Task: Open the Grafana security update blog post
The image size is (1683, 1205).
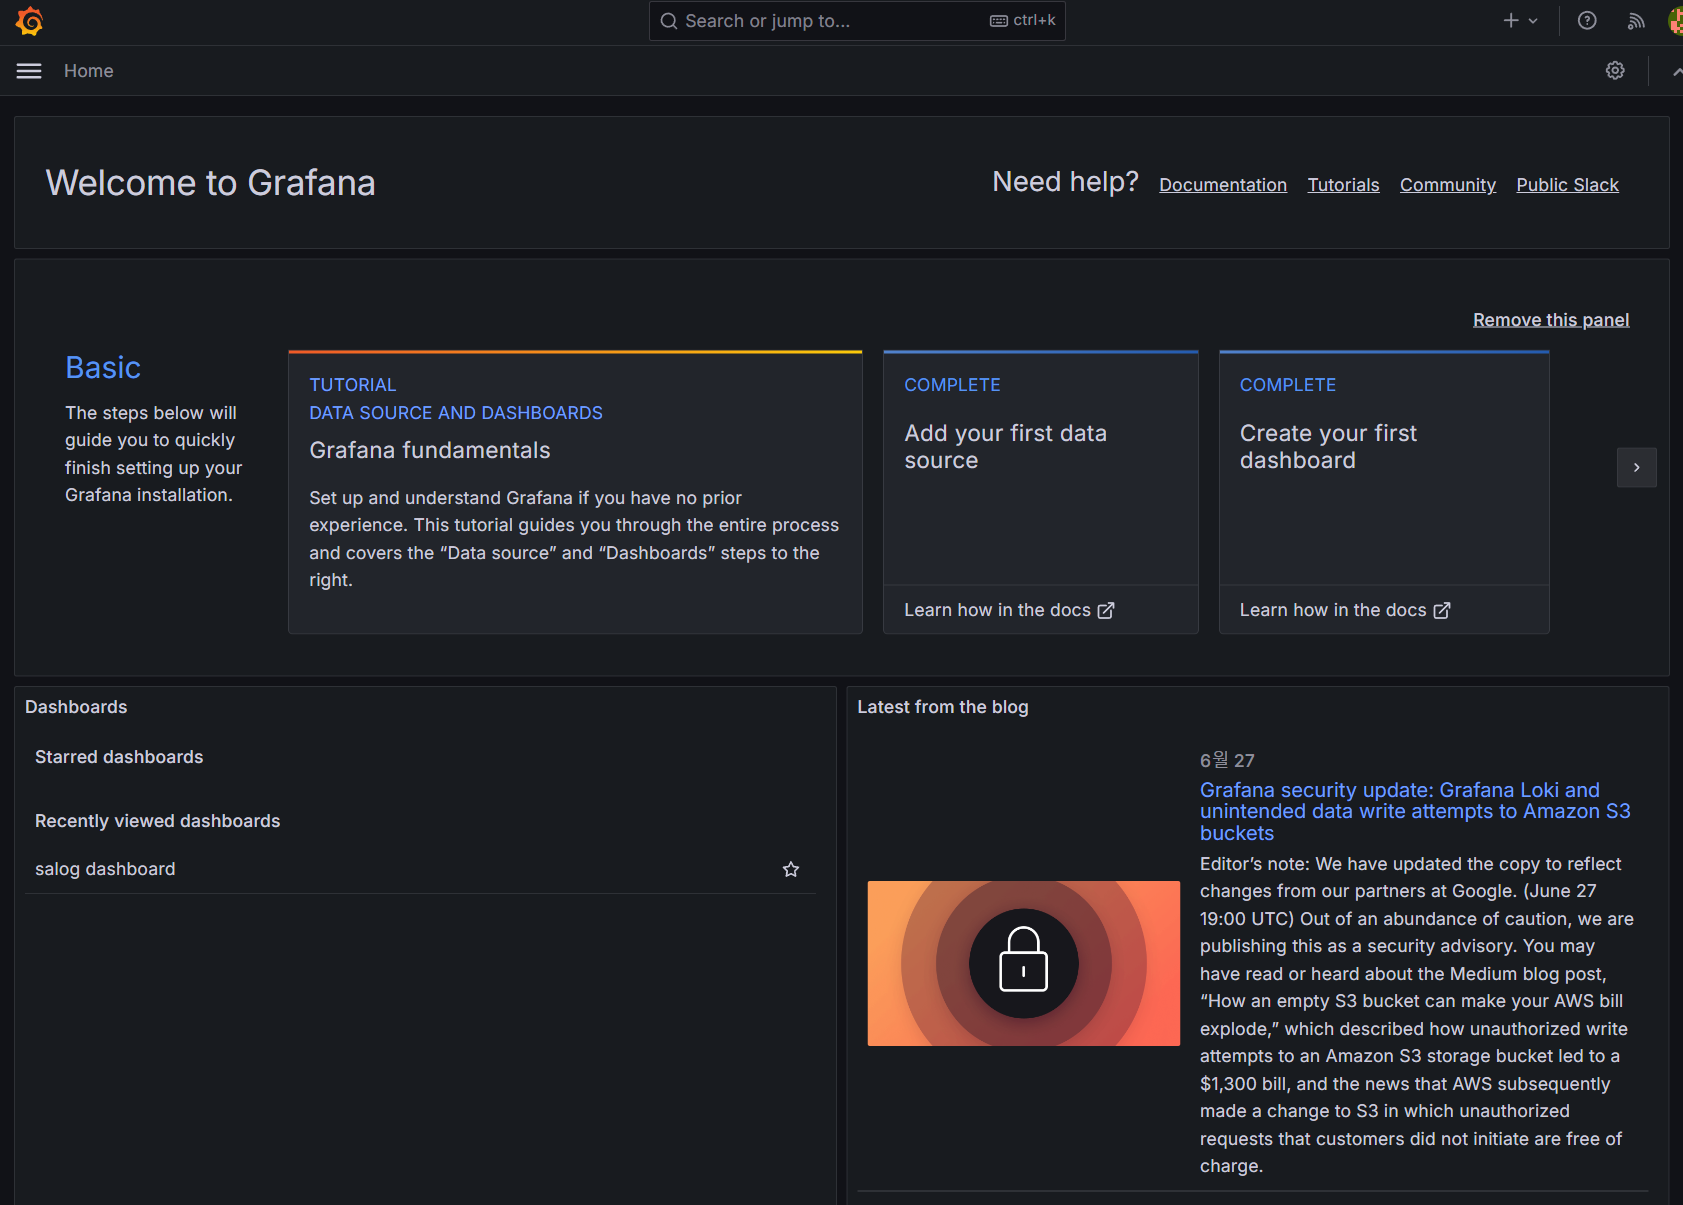Action: pyautogui.click(x=1415, y=811)
